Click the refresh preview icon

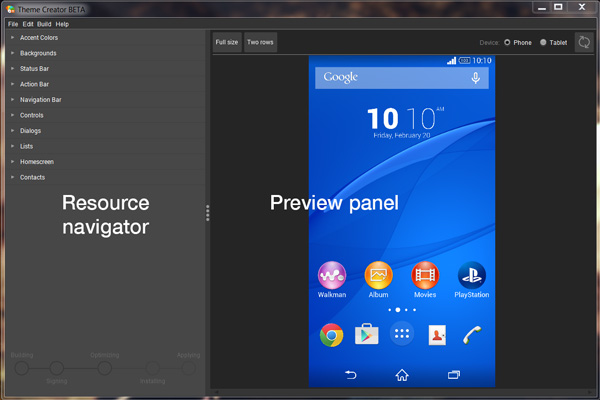point(583,43)
